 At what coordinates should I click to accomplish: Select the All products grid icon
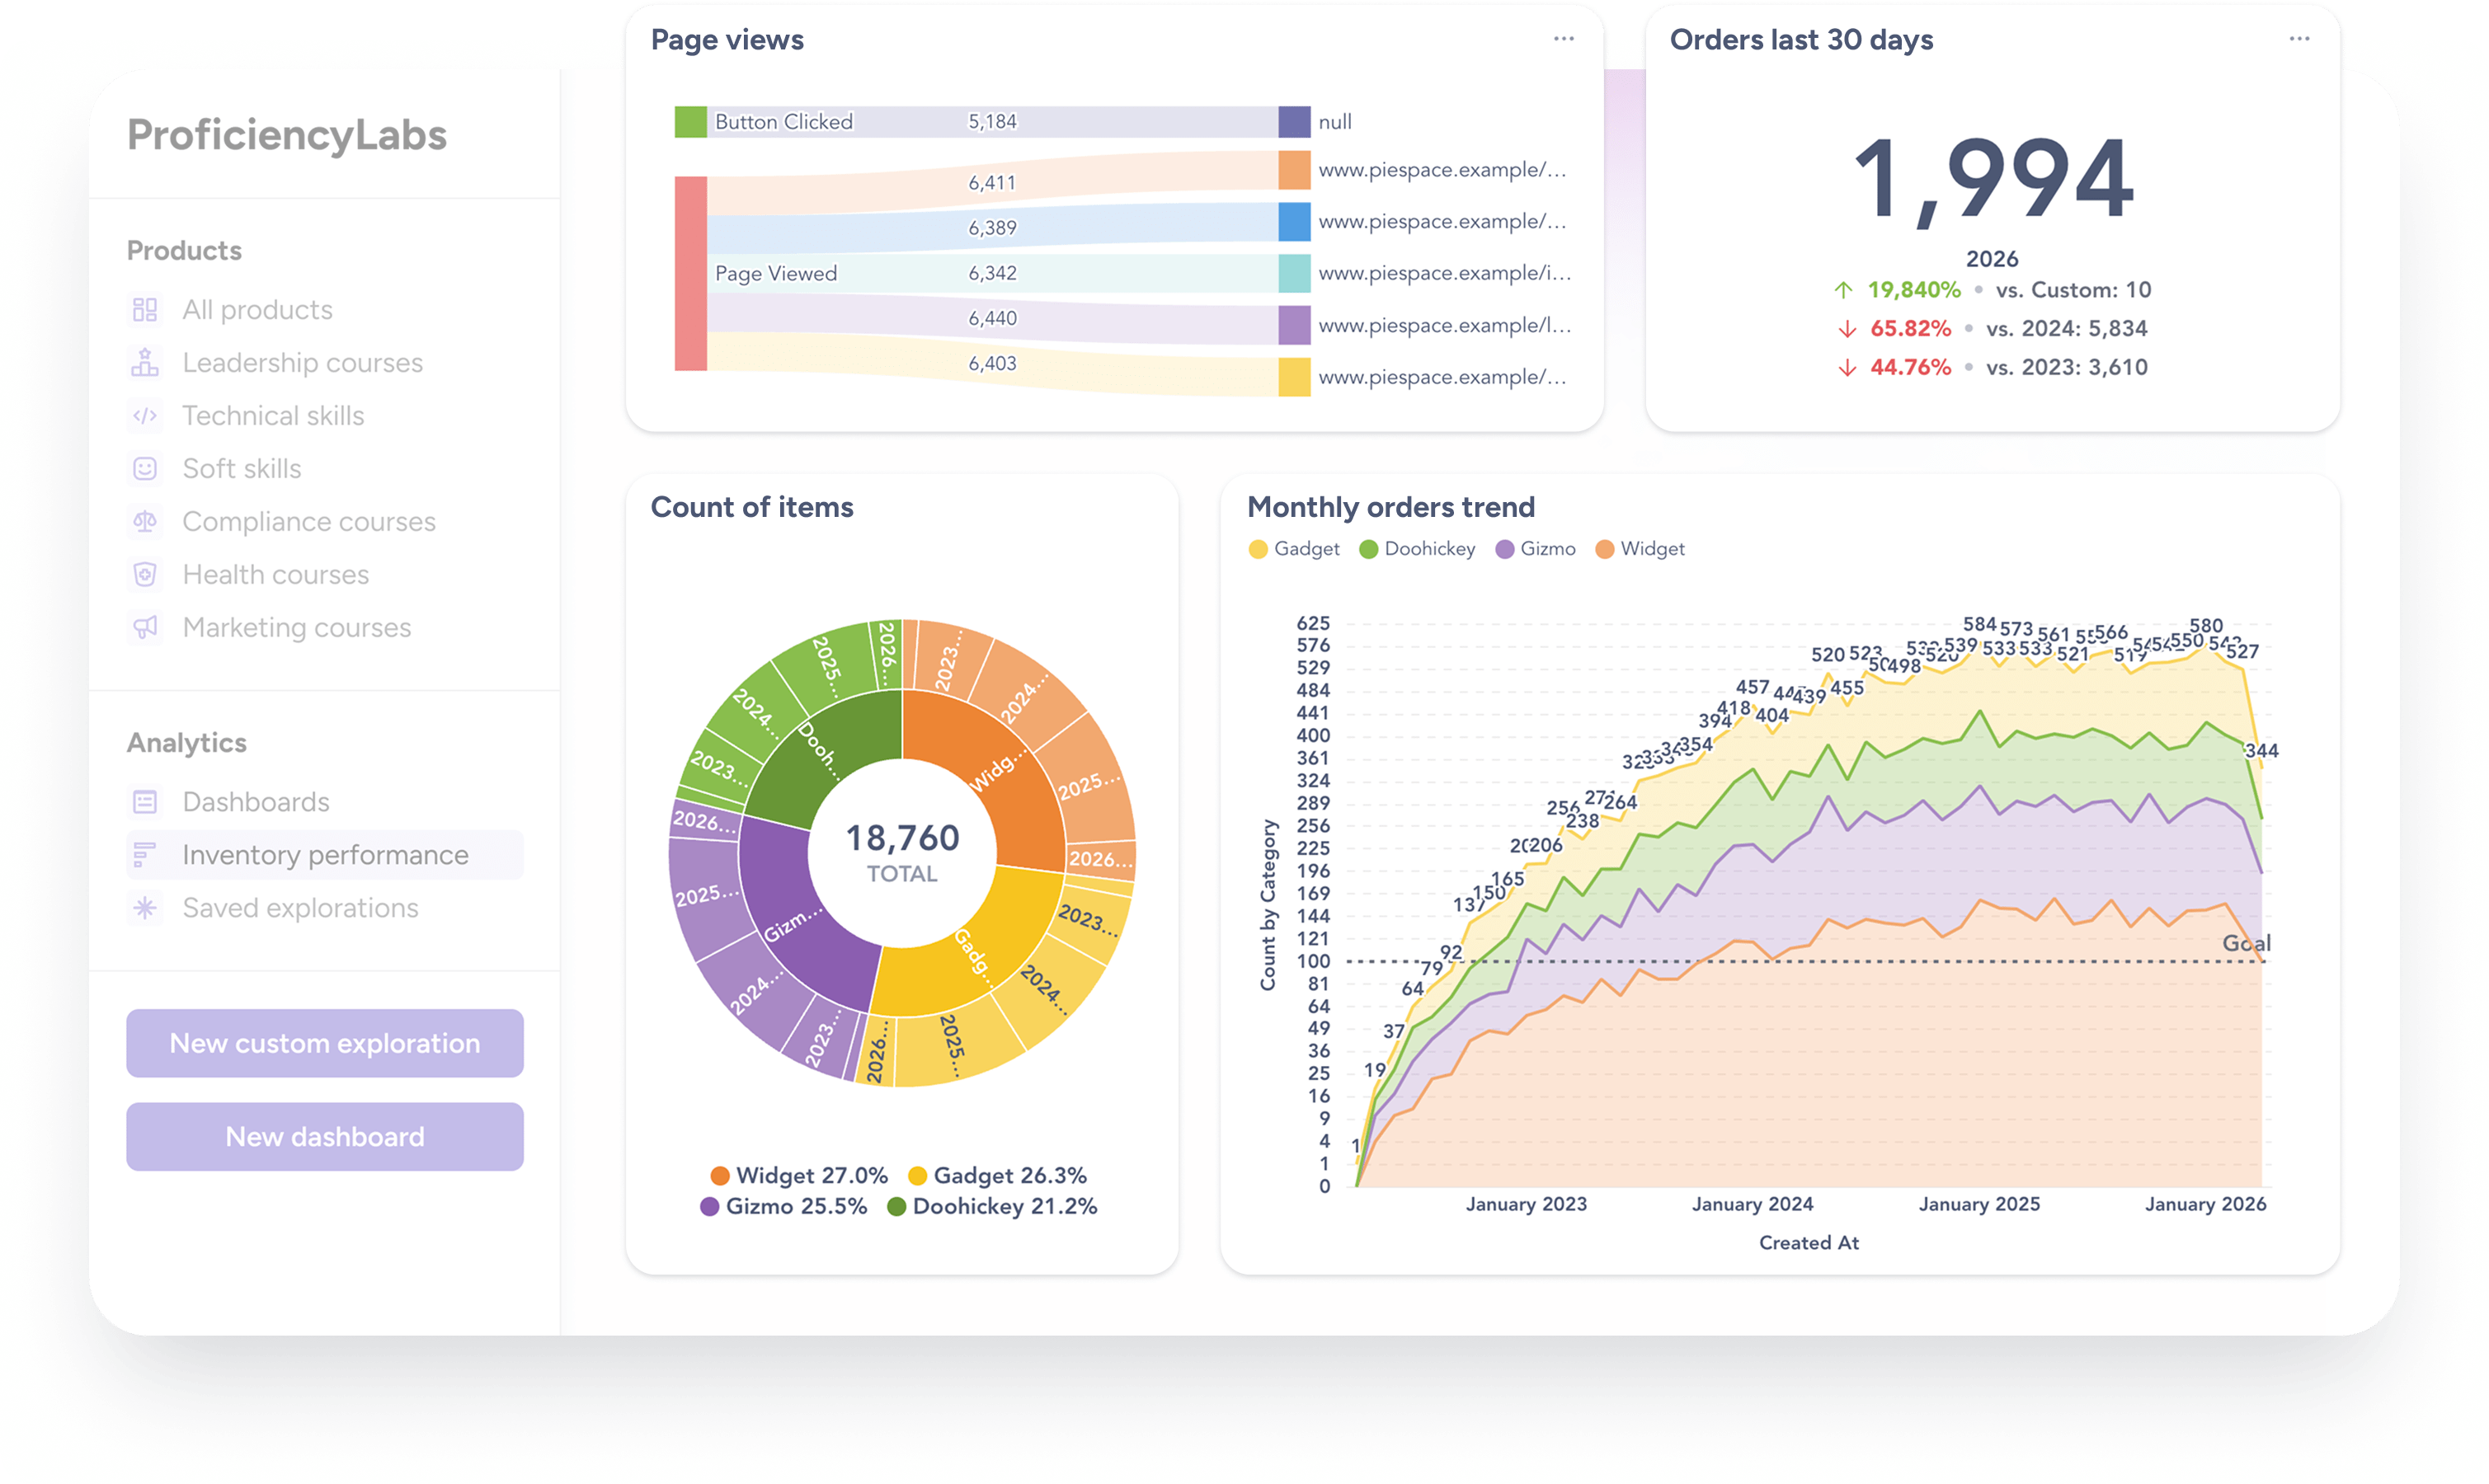[x=147, y=309]
